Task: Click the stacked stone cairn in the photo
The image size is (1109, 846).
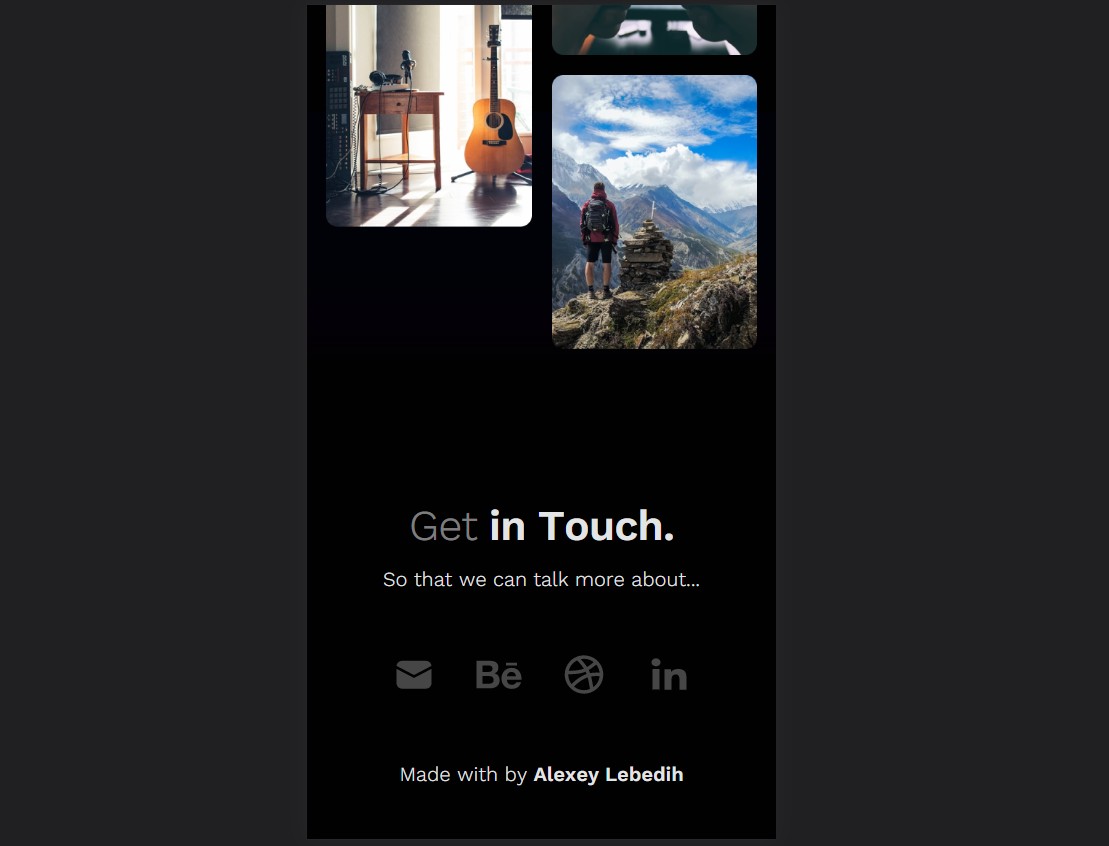Action: (645, 255)
